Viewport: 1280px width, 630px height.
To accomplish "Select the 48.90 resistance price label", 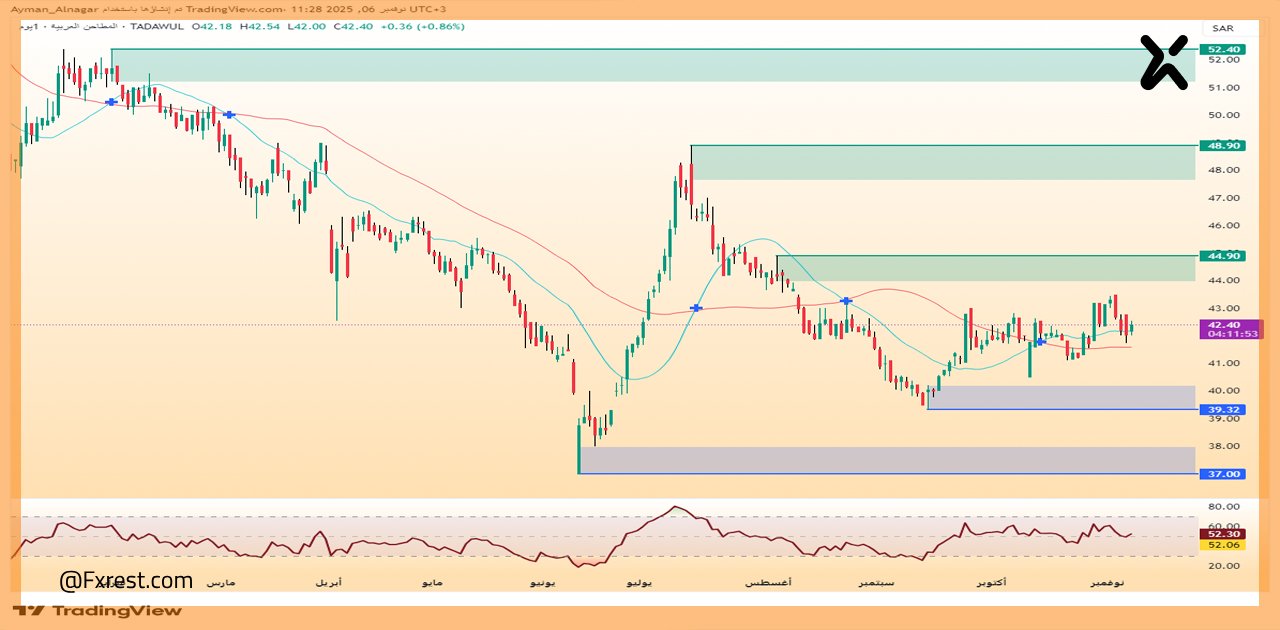I will [x=1224, y=145].
